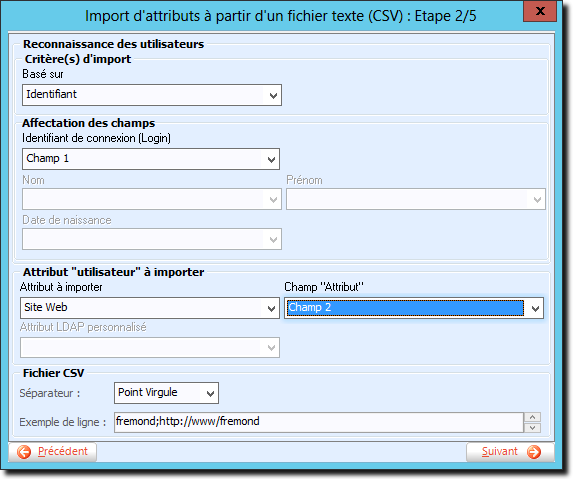Click the Identifiant value in Basé sur
573x479 pixels.
tap(51, 94)
